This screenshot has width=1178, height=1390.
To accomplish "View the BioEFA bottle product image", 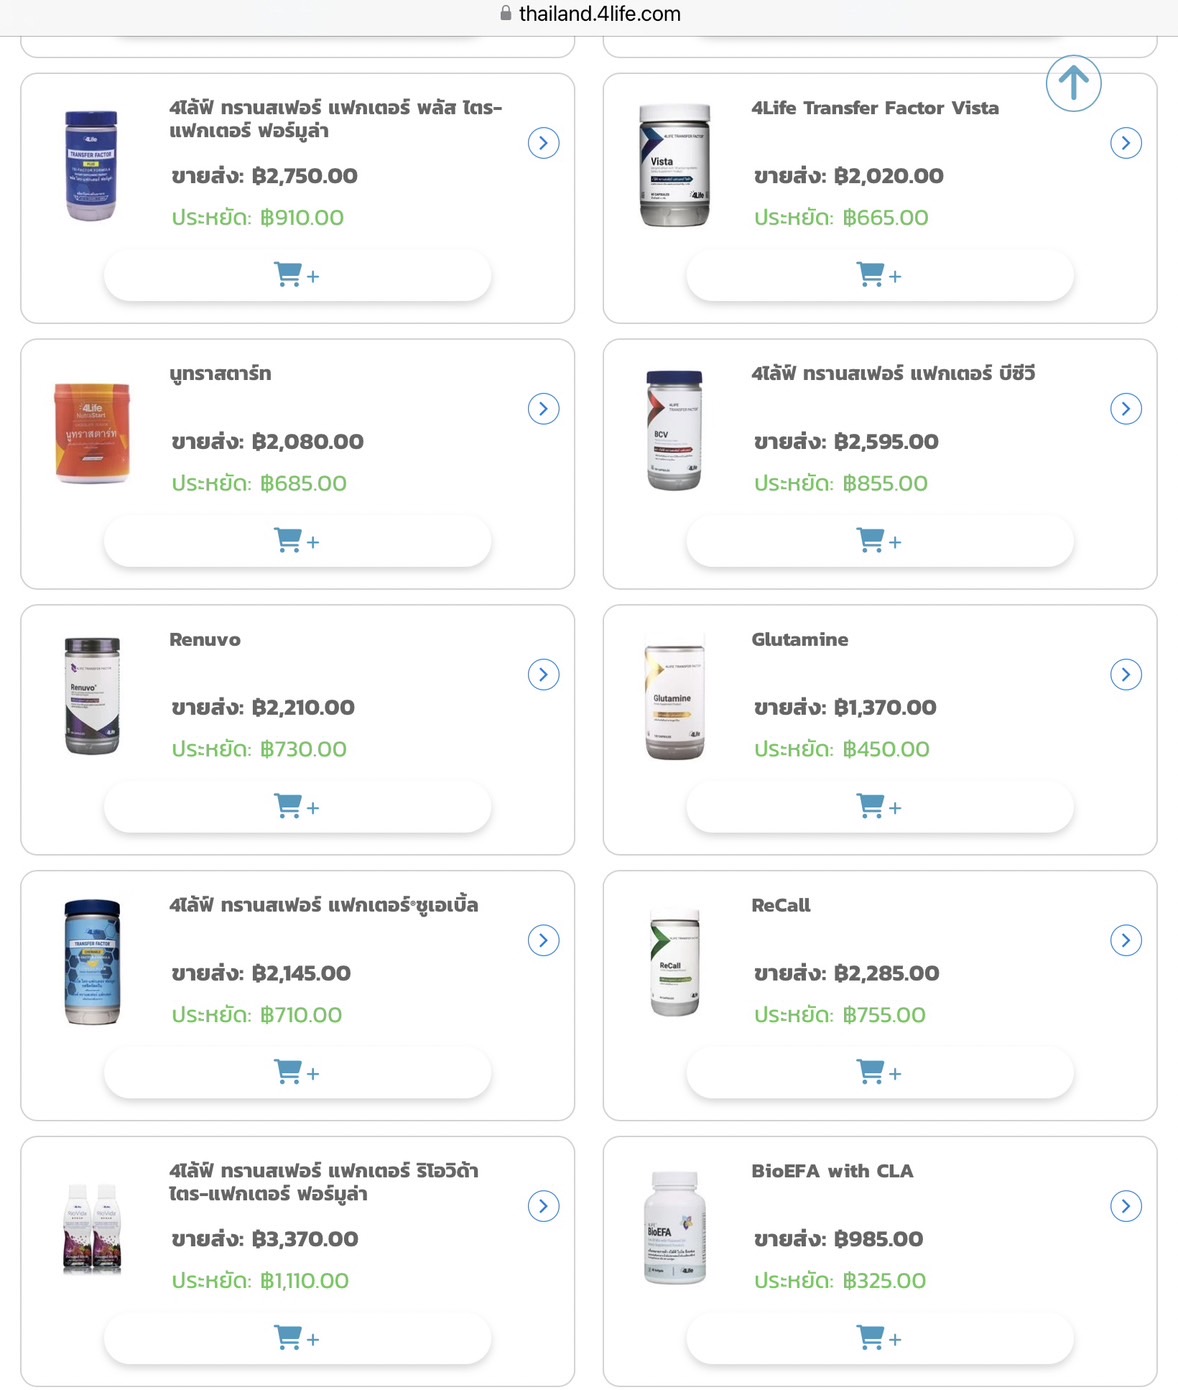I will pyautogui.click(x=675, y=1228).
